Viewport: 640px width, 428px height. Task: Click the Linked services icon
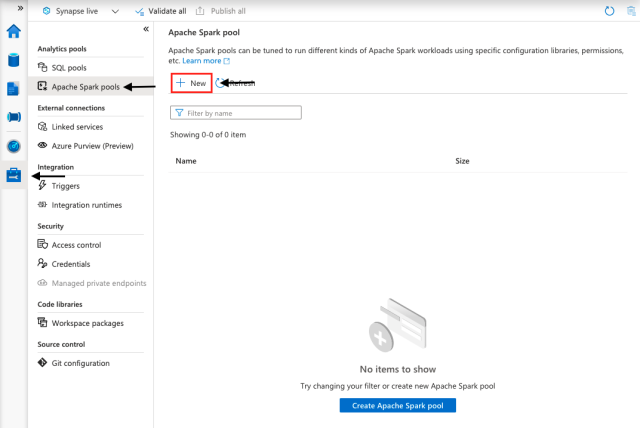click(x=42, y=126)
